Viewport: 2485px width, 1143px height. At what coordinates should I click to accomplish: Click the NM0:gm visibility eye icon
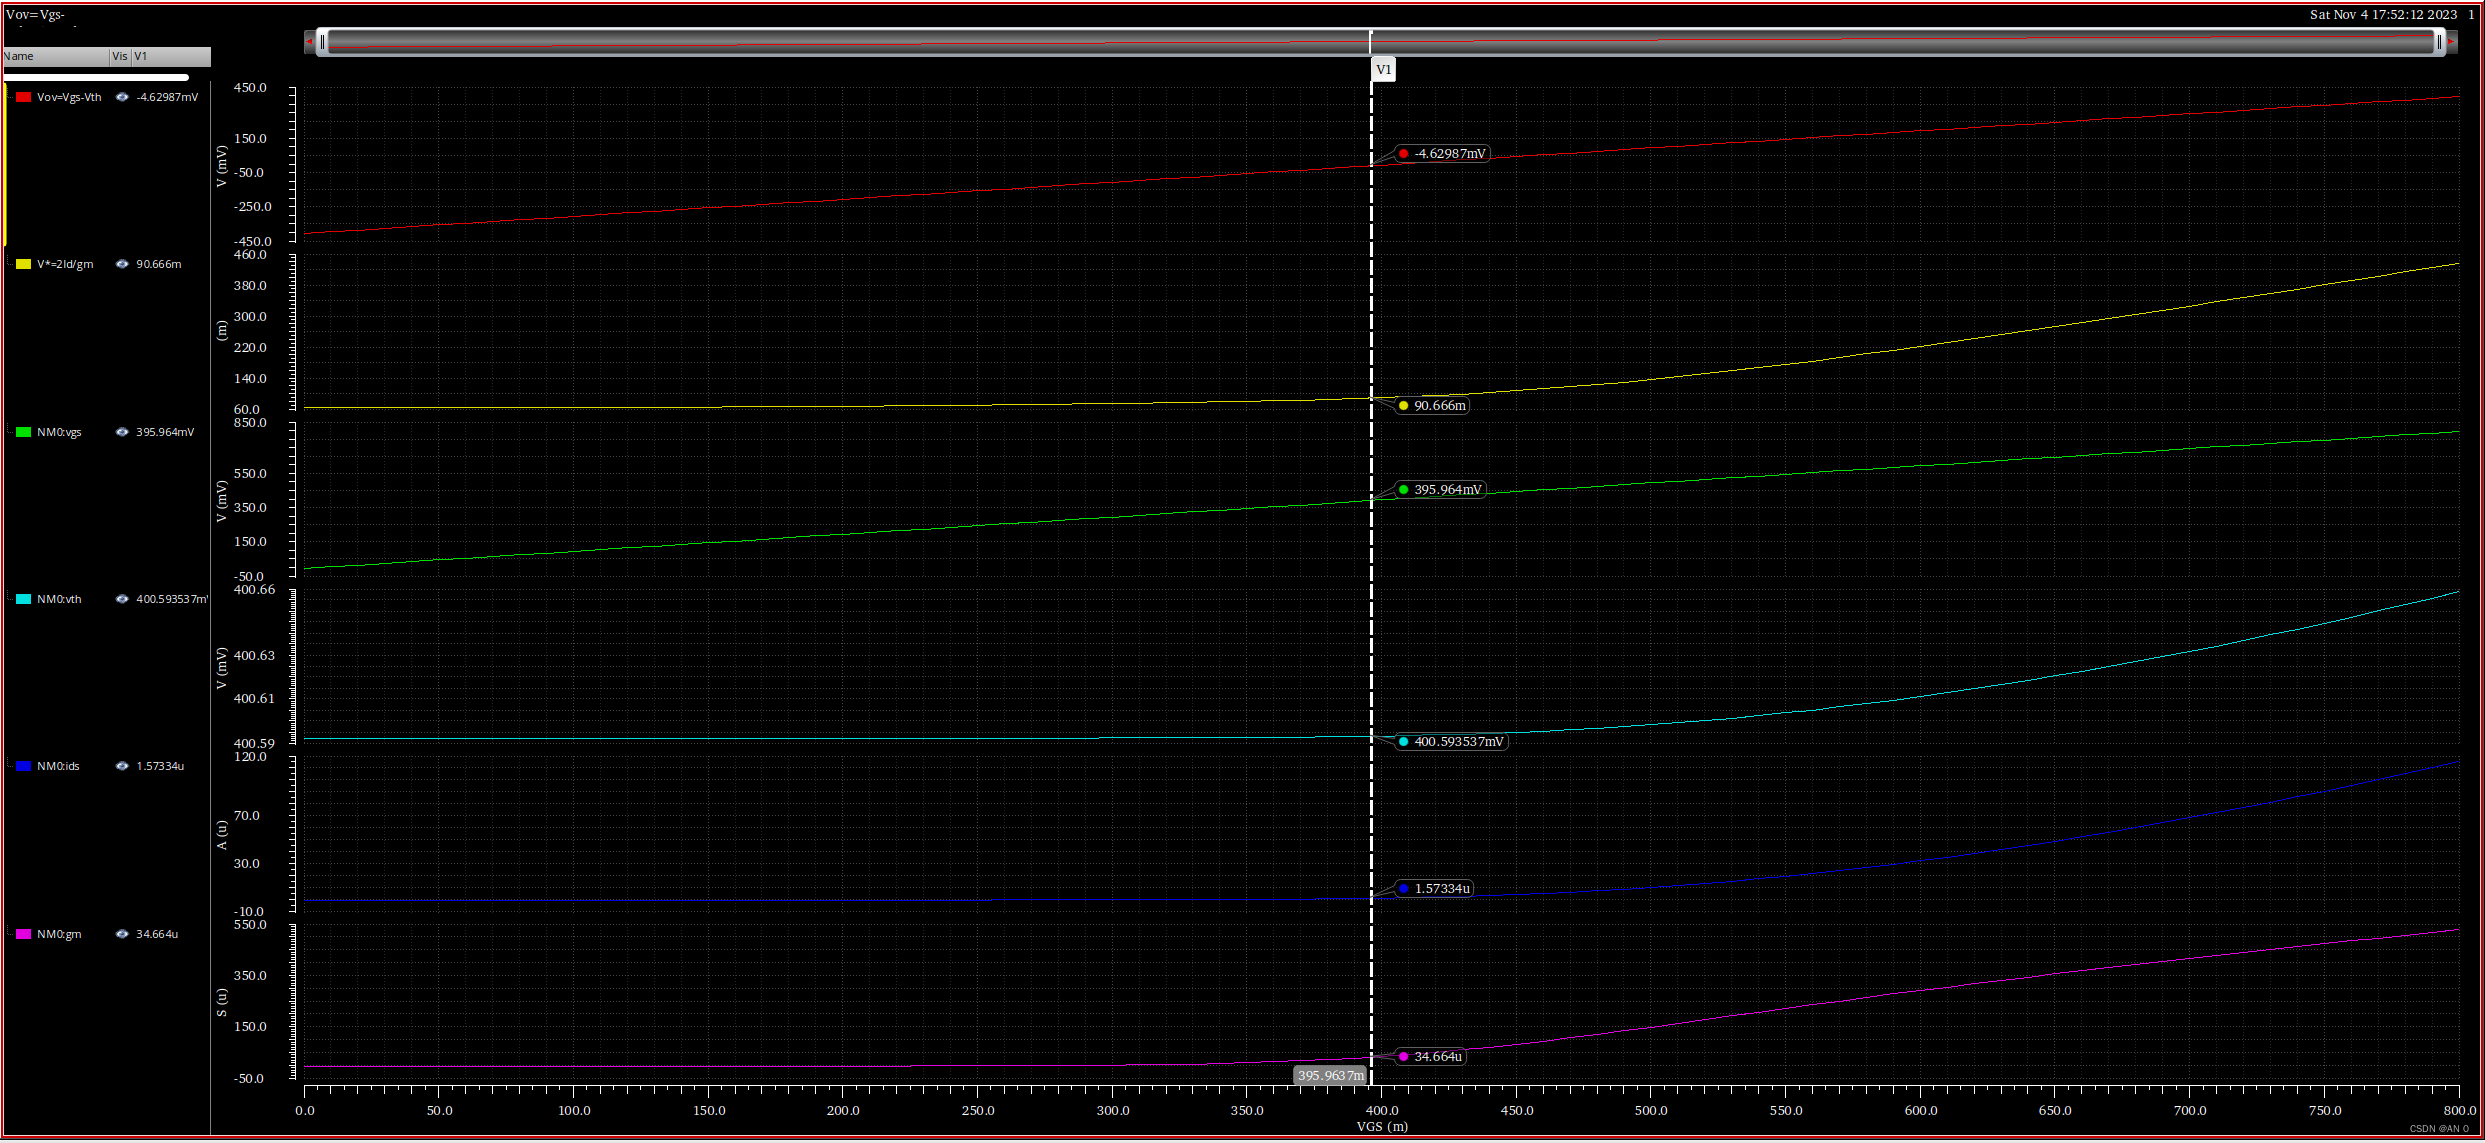click(x=122, y=934)
